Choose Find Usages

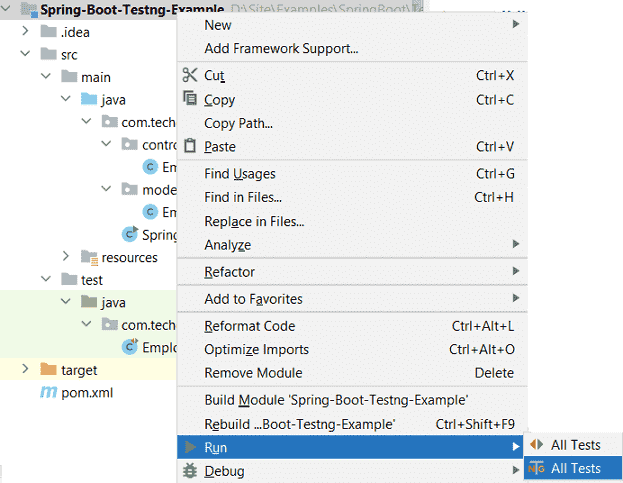352,174
